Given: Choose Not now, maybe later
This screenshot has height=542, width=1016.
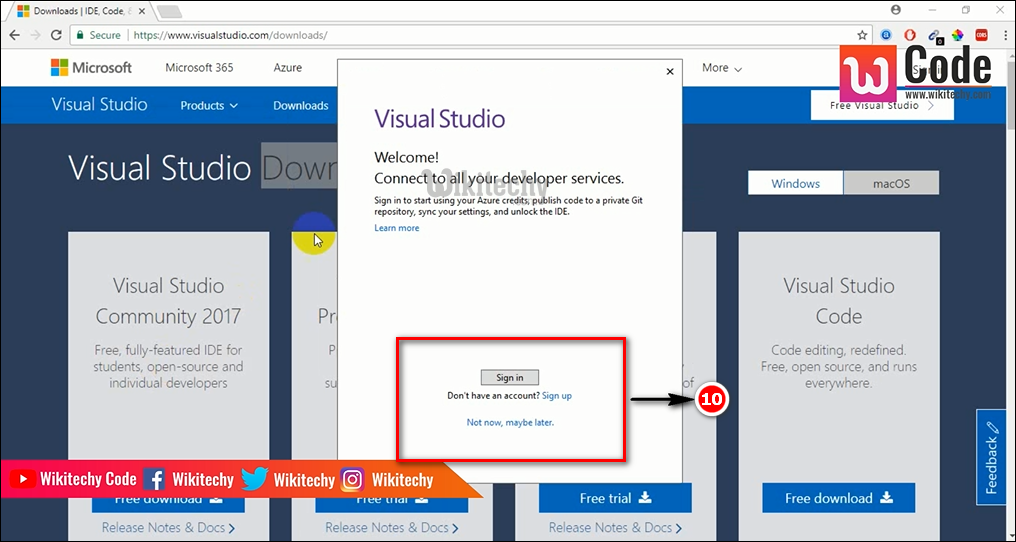Looking at the screenshot, I should [x=510, y=423].
